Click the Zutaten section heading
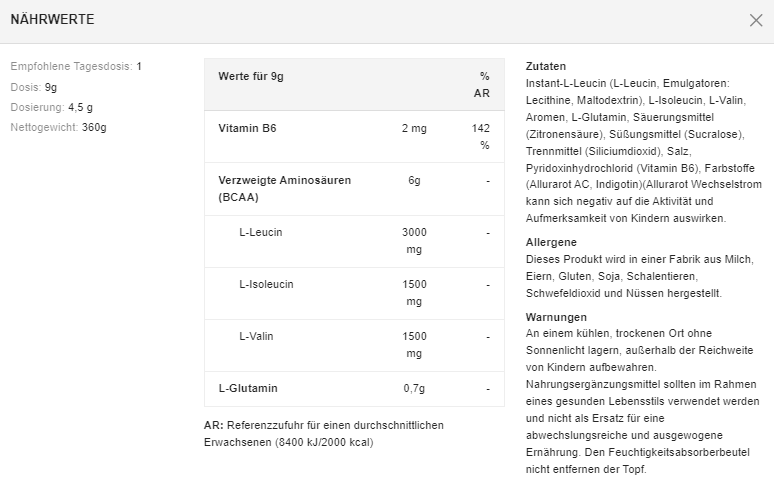The image size is (774, 487). pos(545,66)
